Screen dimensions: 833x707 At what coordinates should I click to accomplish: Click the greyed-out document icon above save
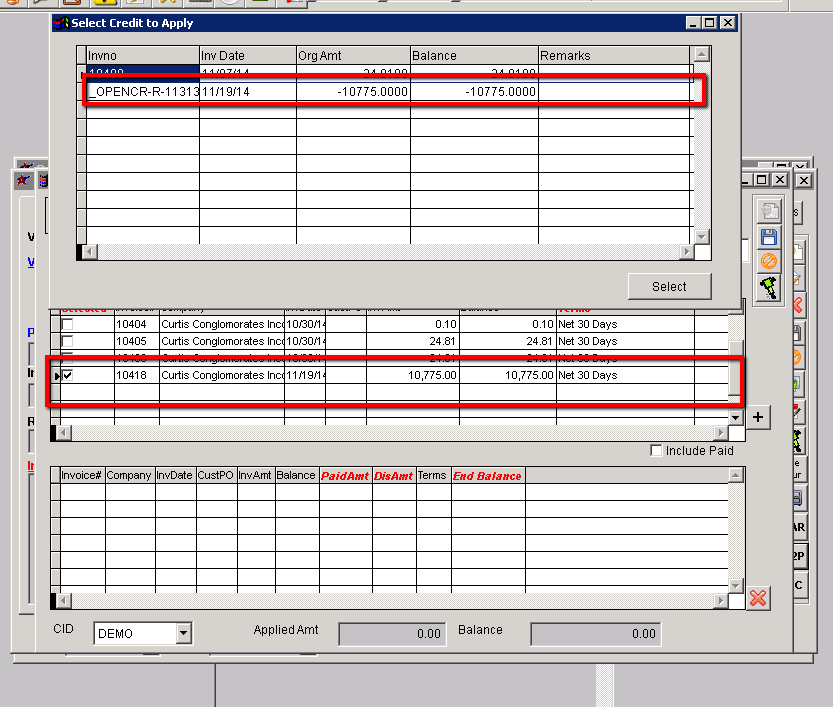pyautogui.click(x=769, y=212)
